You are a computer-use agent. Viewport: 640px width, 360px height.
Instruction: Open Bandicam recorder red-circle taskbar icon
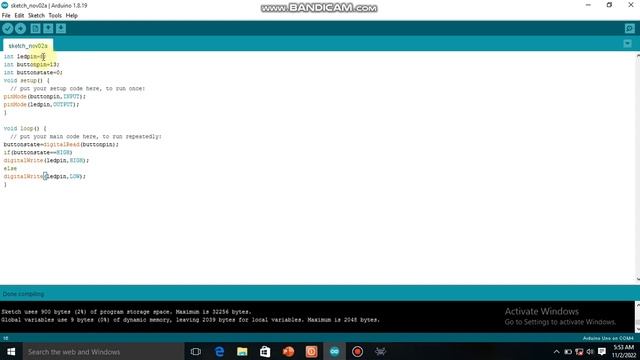(x=357, y=351)
